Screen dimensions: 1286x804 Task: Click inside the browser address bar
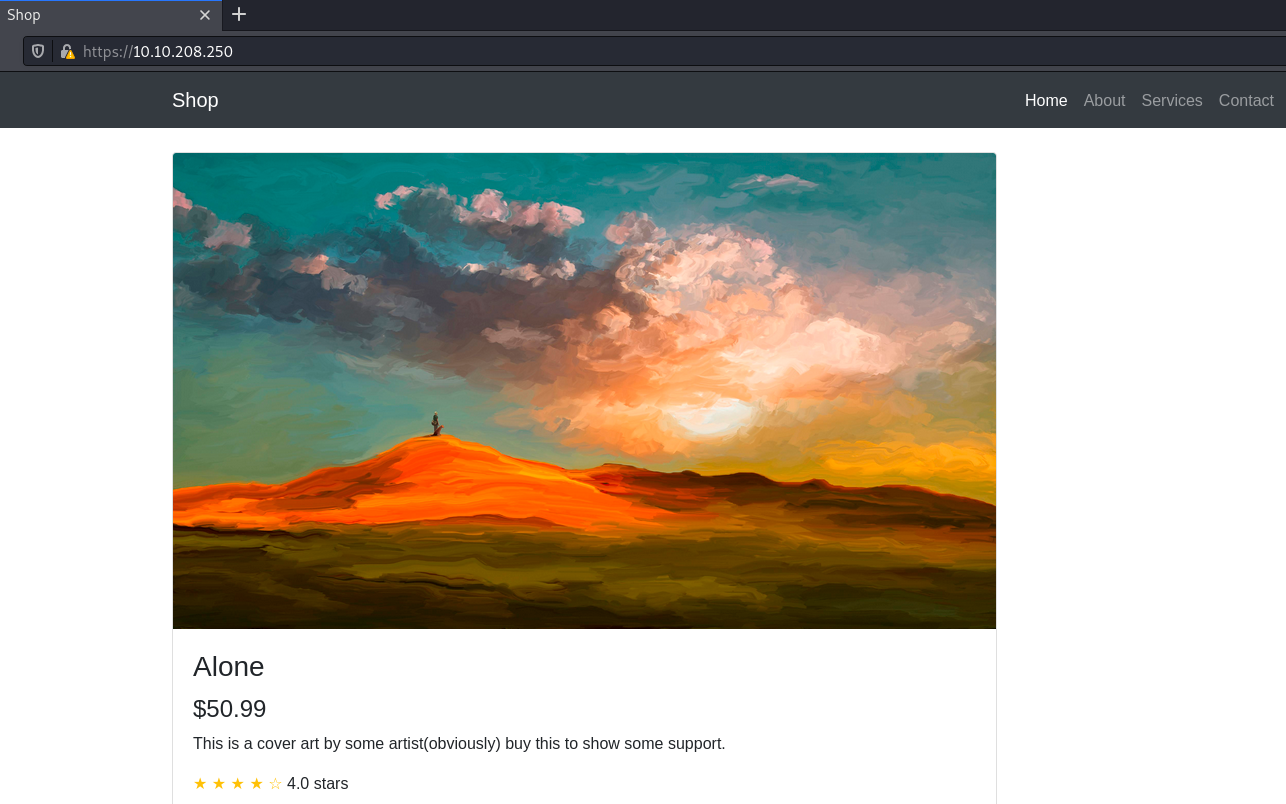tap(400, 50)
